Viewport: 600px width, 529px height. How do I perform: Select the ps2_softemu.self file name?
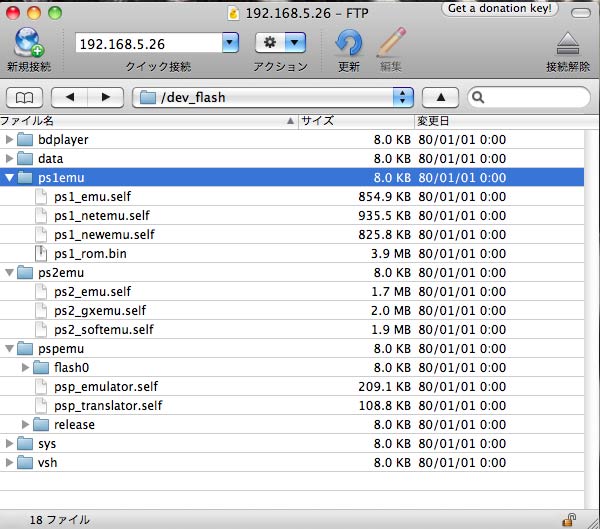click(x=104, y=330)
